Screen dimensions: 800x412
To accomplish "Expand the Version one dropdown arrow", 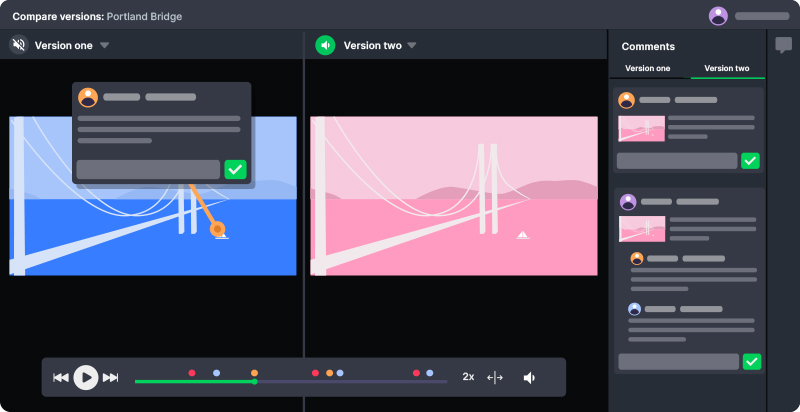I will 104,46.
